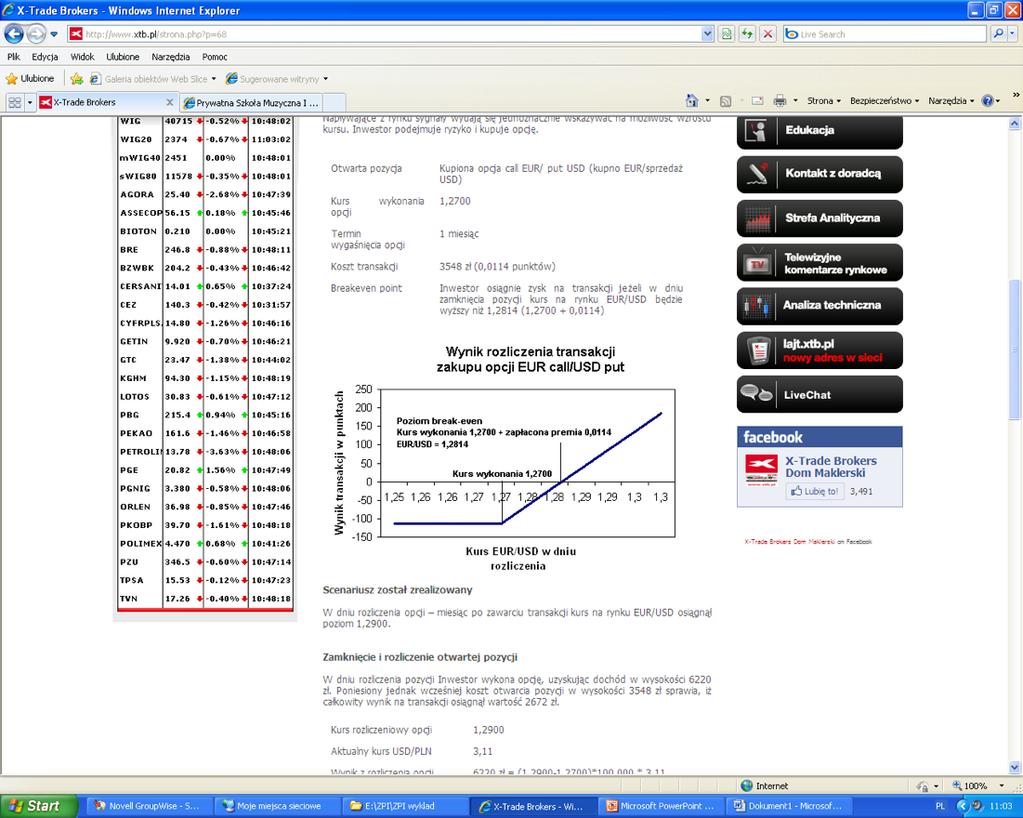The image size is (1023, 818).
Task: Switch to the X-Trade Brokers tab
Action: coord(106,102)
